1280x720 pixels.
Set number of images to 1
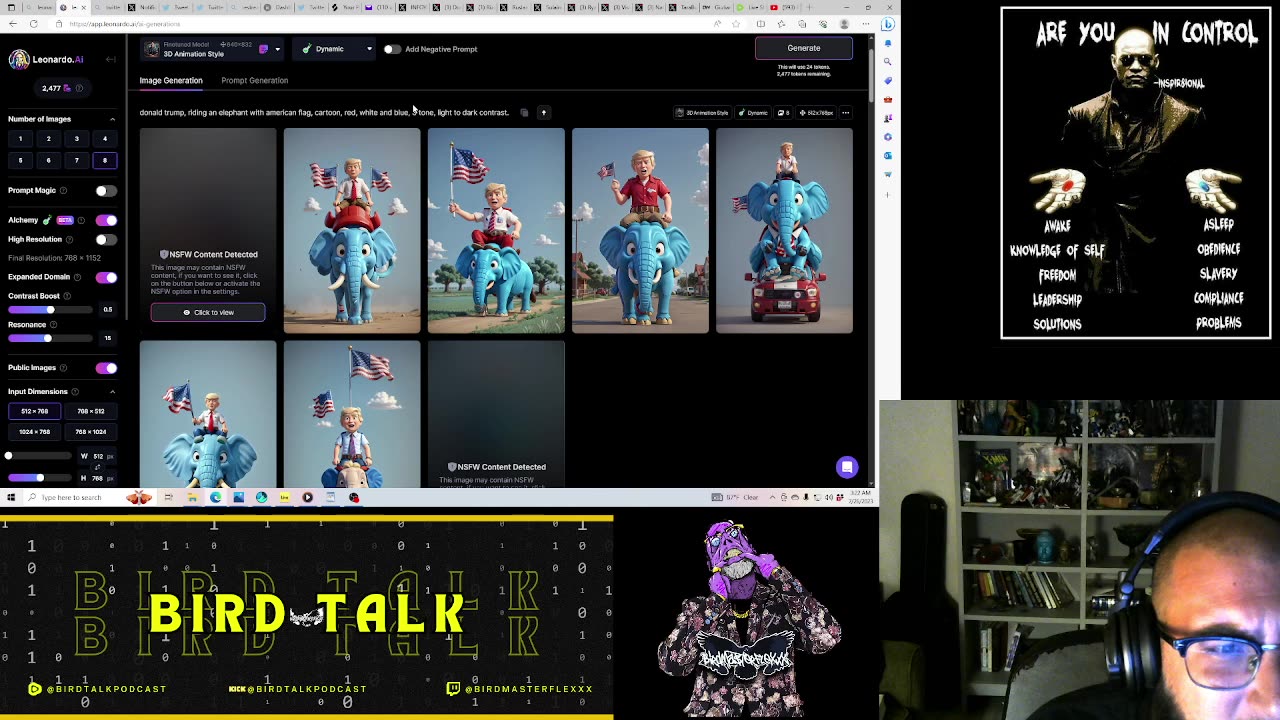tap(20, 139)
